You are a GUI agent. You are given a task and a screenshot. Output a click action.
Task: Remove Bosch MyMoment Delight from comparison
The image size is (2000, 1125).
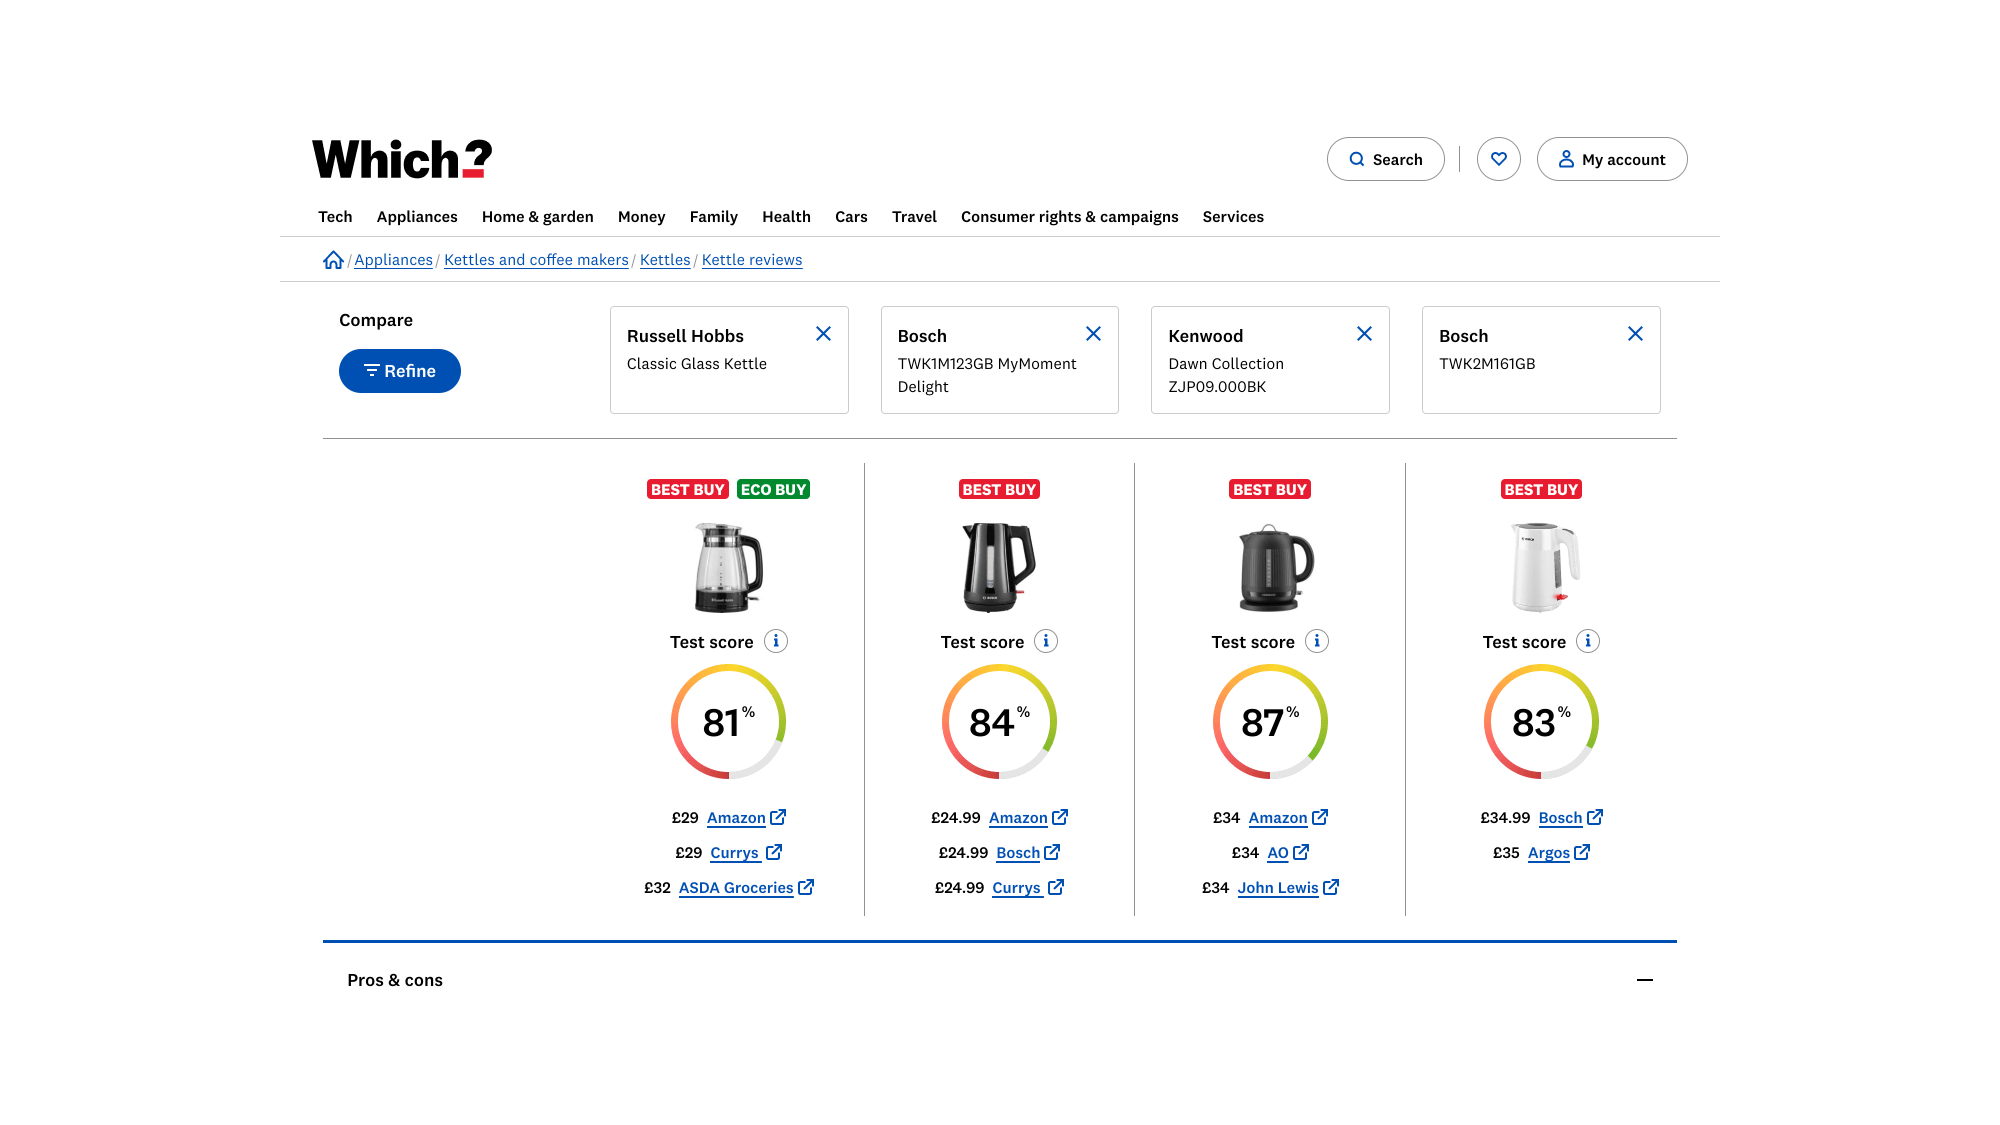click(x=1093, y=334)
